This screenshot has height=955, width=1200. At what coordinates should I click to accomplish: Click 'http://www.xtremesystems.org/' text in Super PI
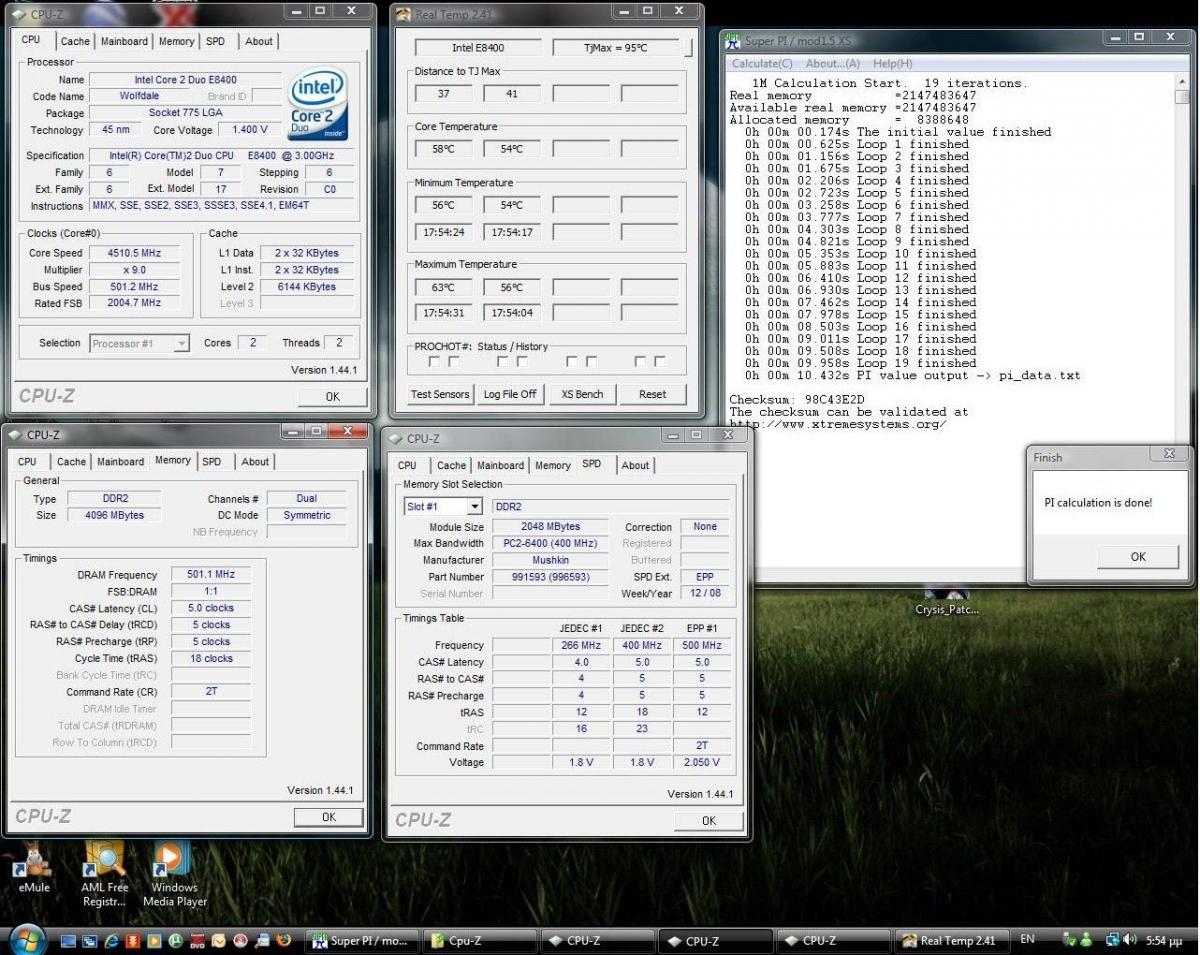click(x=838, y=423)
